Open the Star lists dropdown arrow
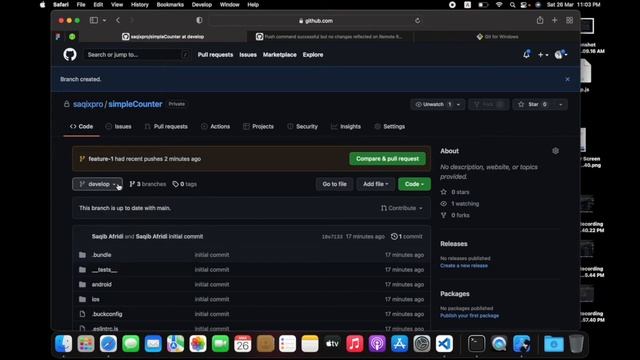This screenshot has width=640, height=360. click(x=561, y=104)
